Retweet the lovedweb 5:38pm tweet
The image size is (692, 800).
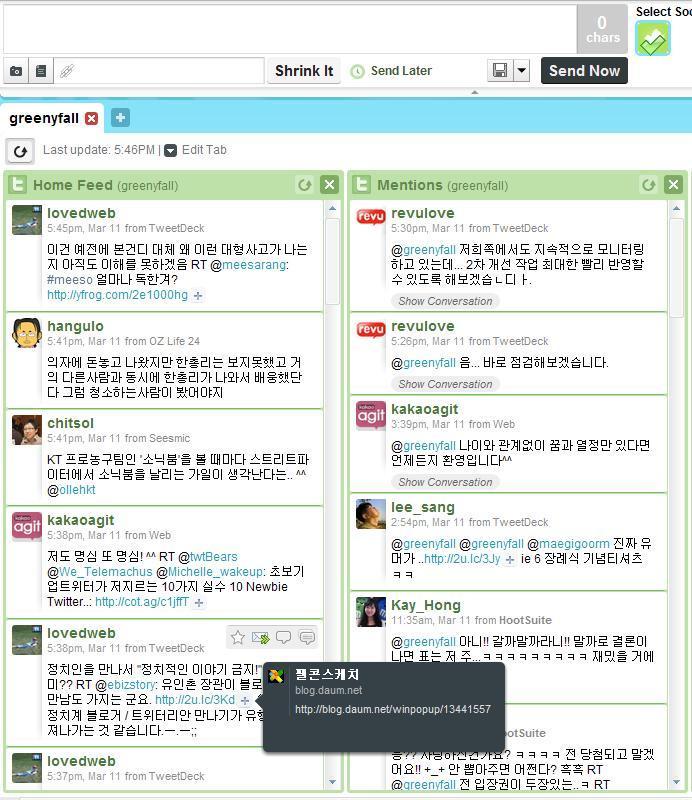[x=260, y=638]
